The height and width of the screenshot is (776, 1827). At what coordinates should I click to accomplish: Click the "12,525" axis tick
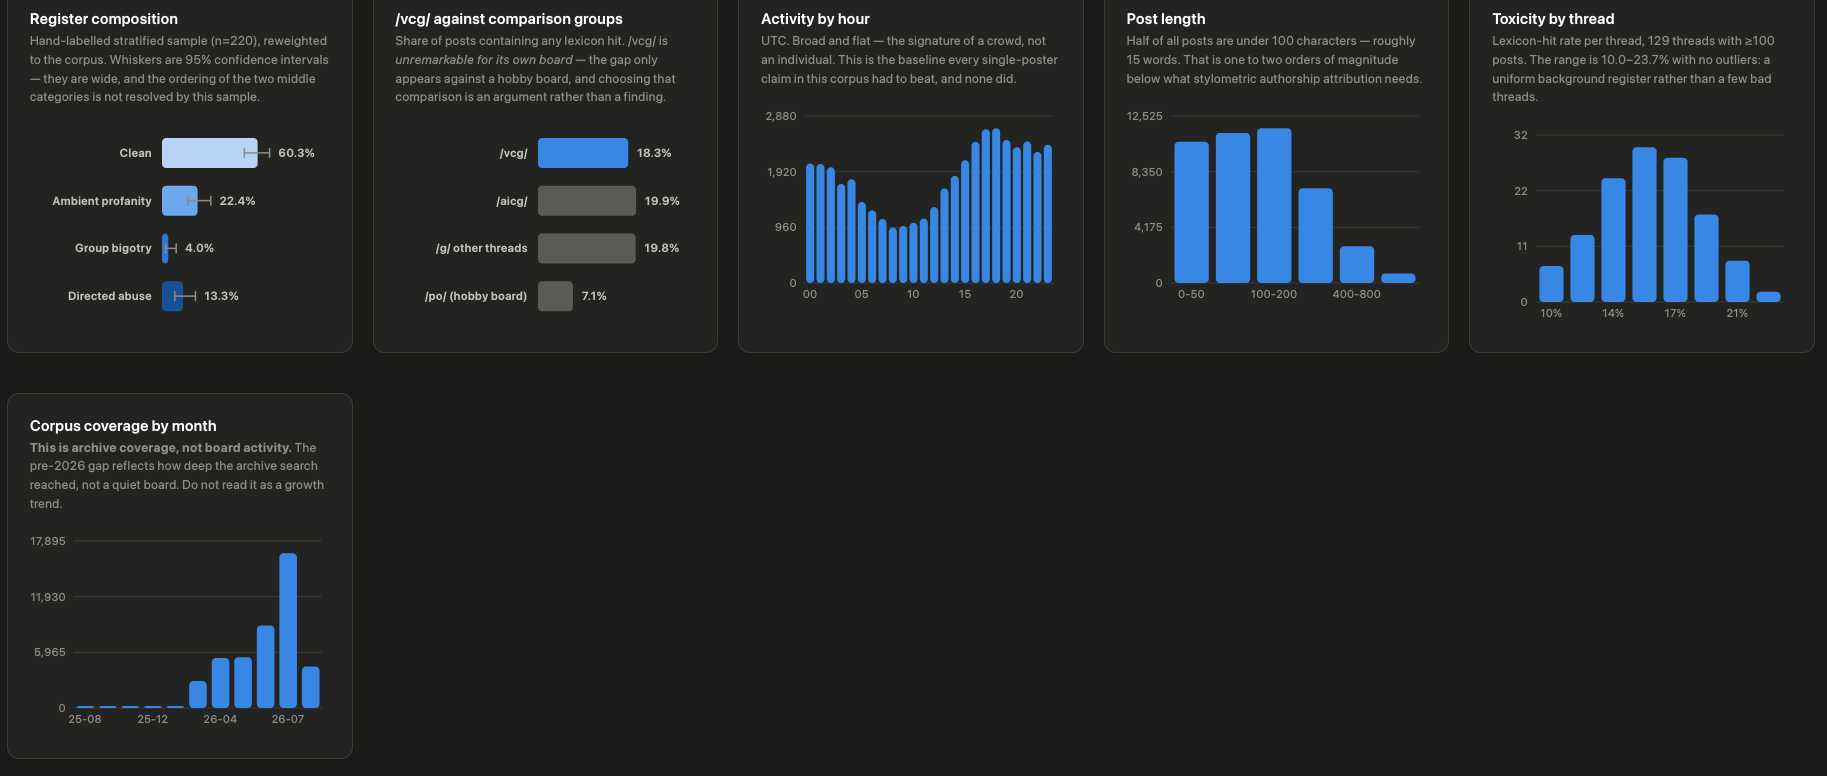(x=1145, y=116)
